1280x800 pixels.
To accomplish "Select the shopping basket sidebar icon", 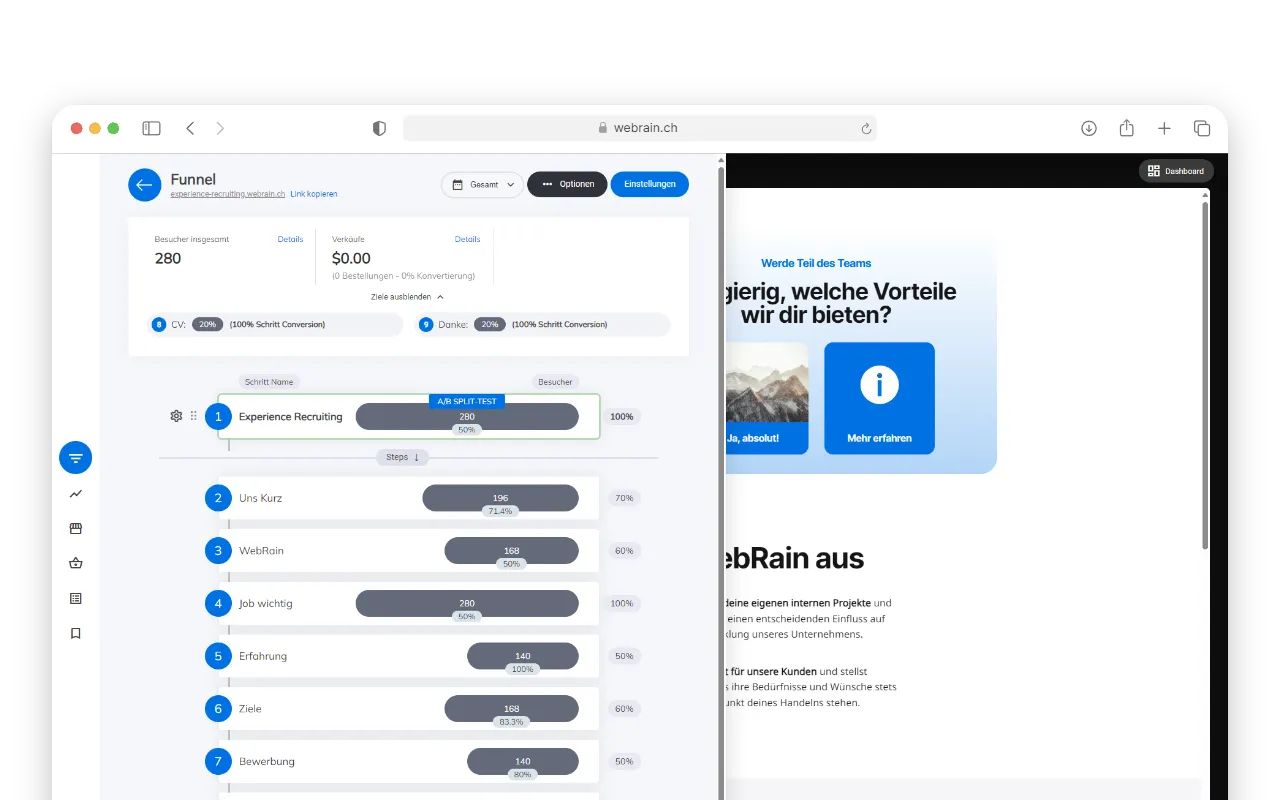I will pos(75,563).
